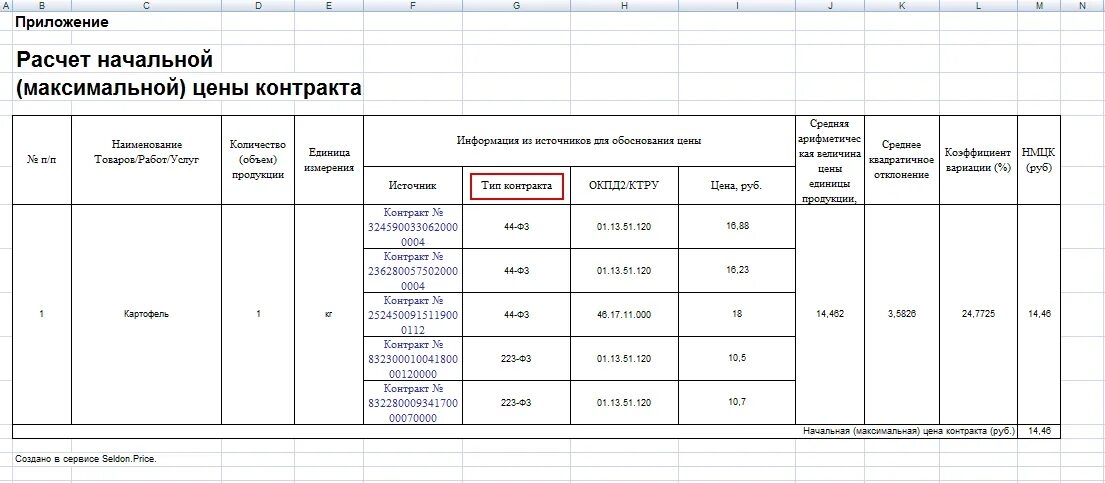Click the '(максимальной) цены контракта' title line
The width and height of the screenshot is (1105, 483).
[189, 89]
